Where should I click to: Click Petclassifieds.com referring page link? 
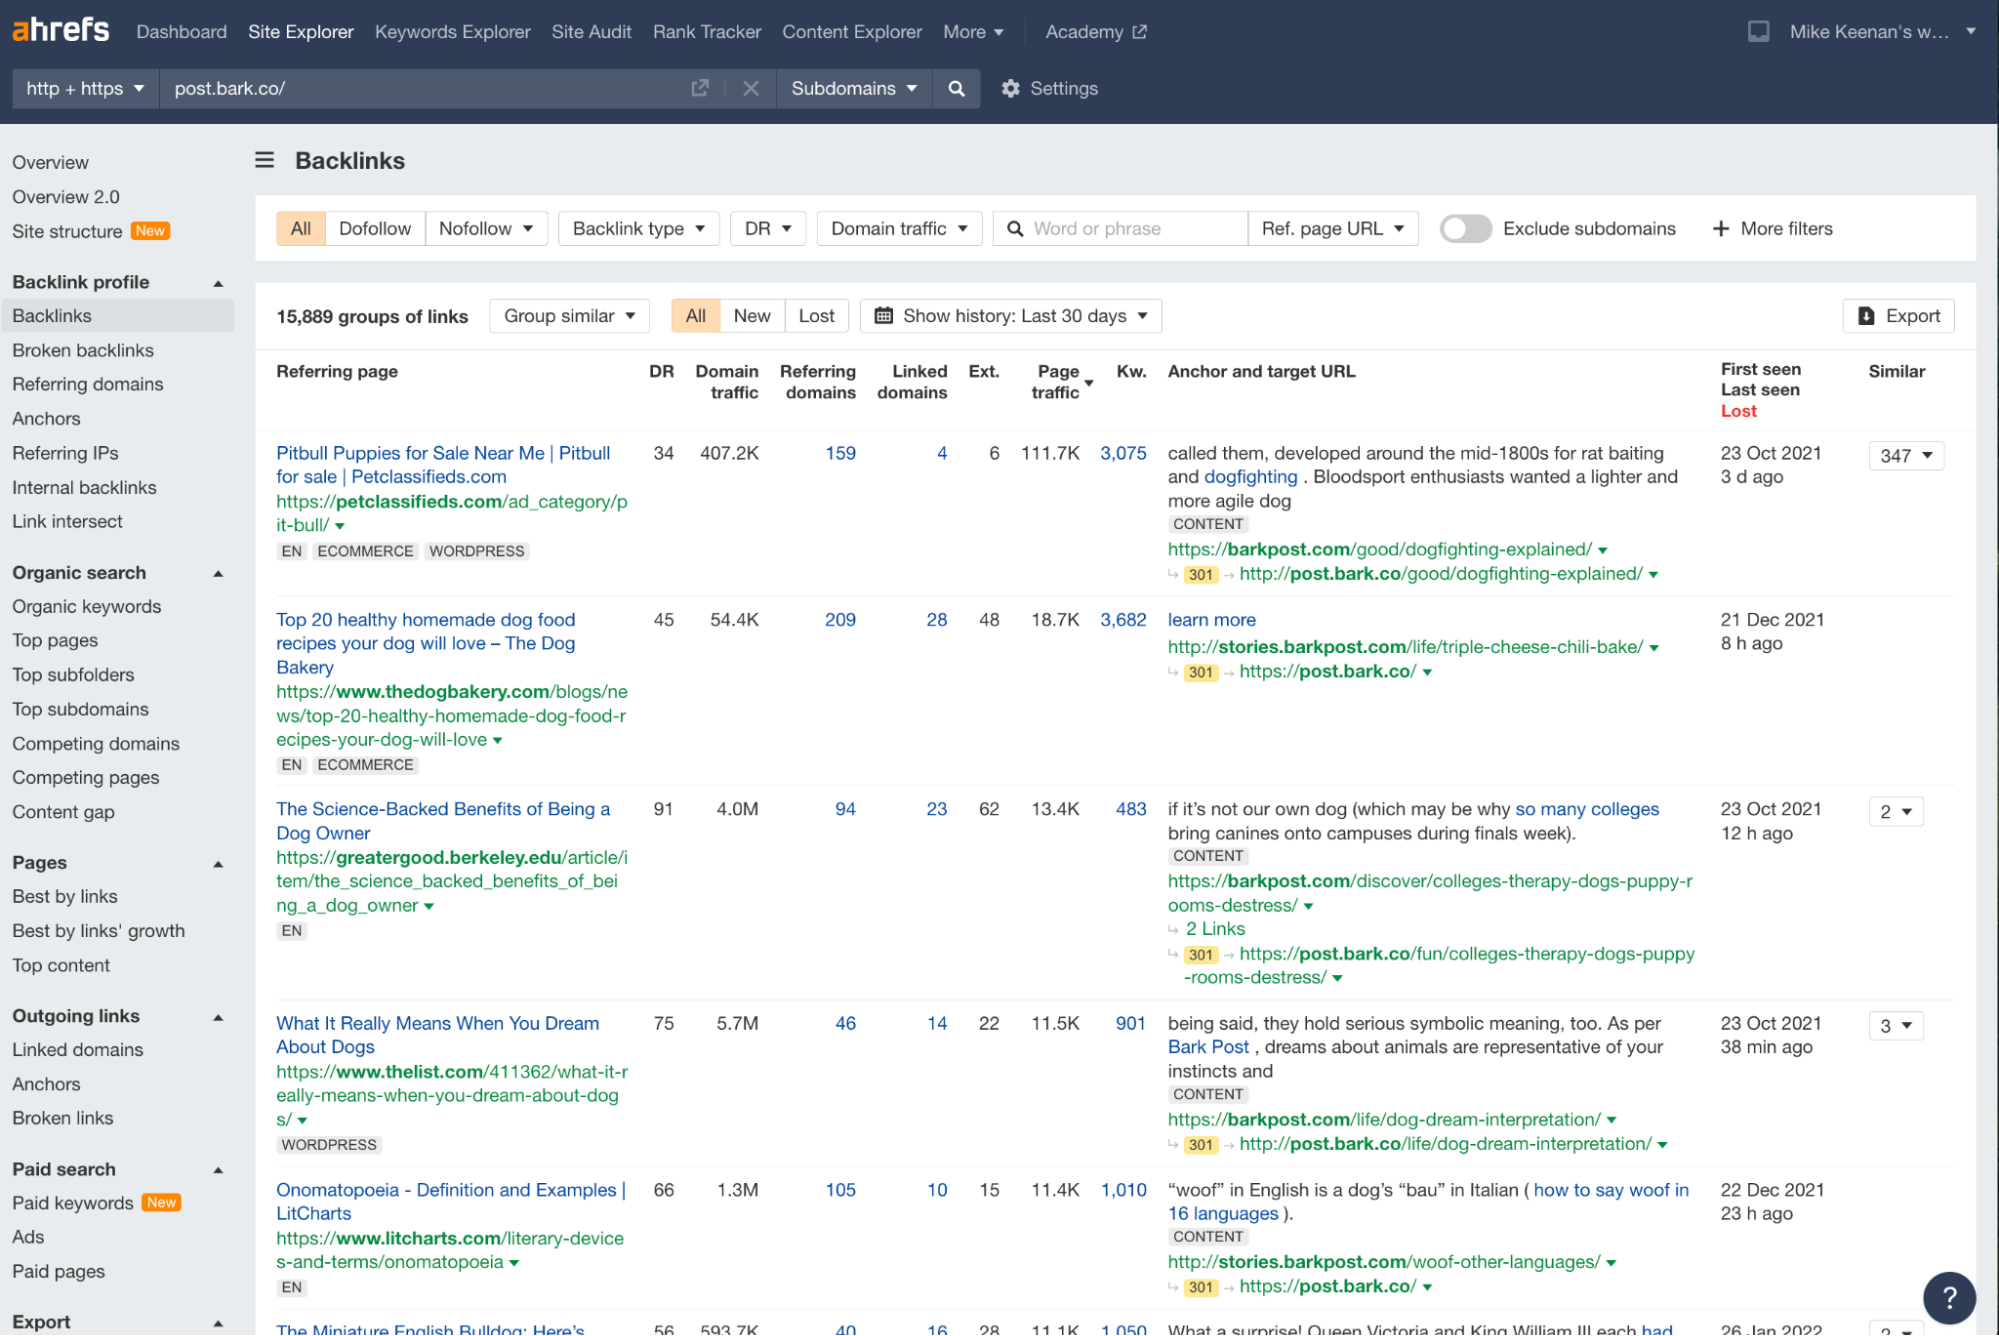[x=446, y=464]
